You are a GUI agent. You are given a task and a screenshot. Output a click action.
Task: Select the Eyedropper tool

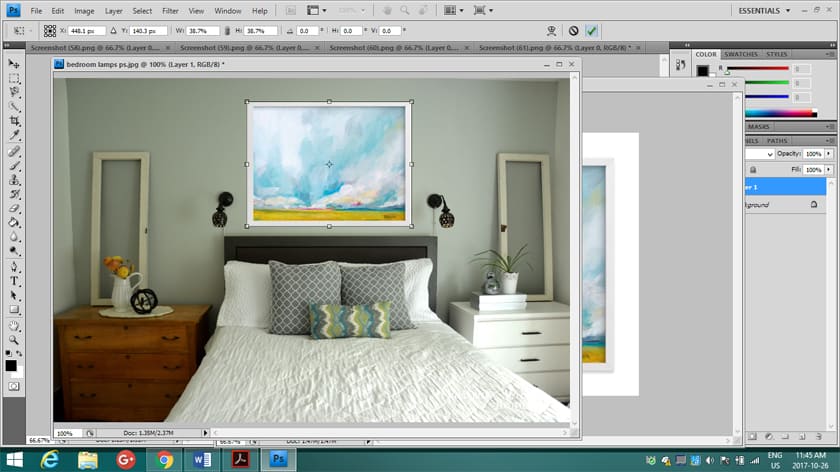(x=14, y=135)
